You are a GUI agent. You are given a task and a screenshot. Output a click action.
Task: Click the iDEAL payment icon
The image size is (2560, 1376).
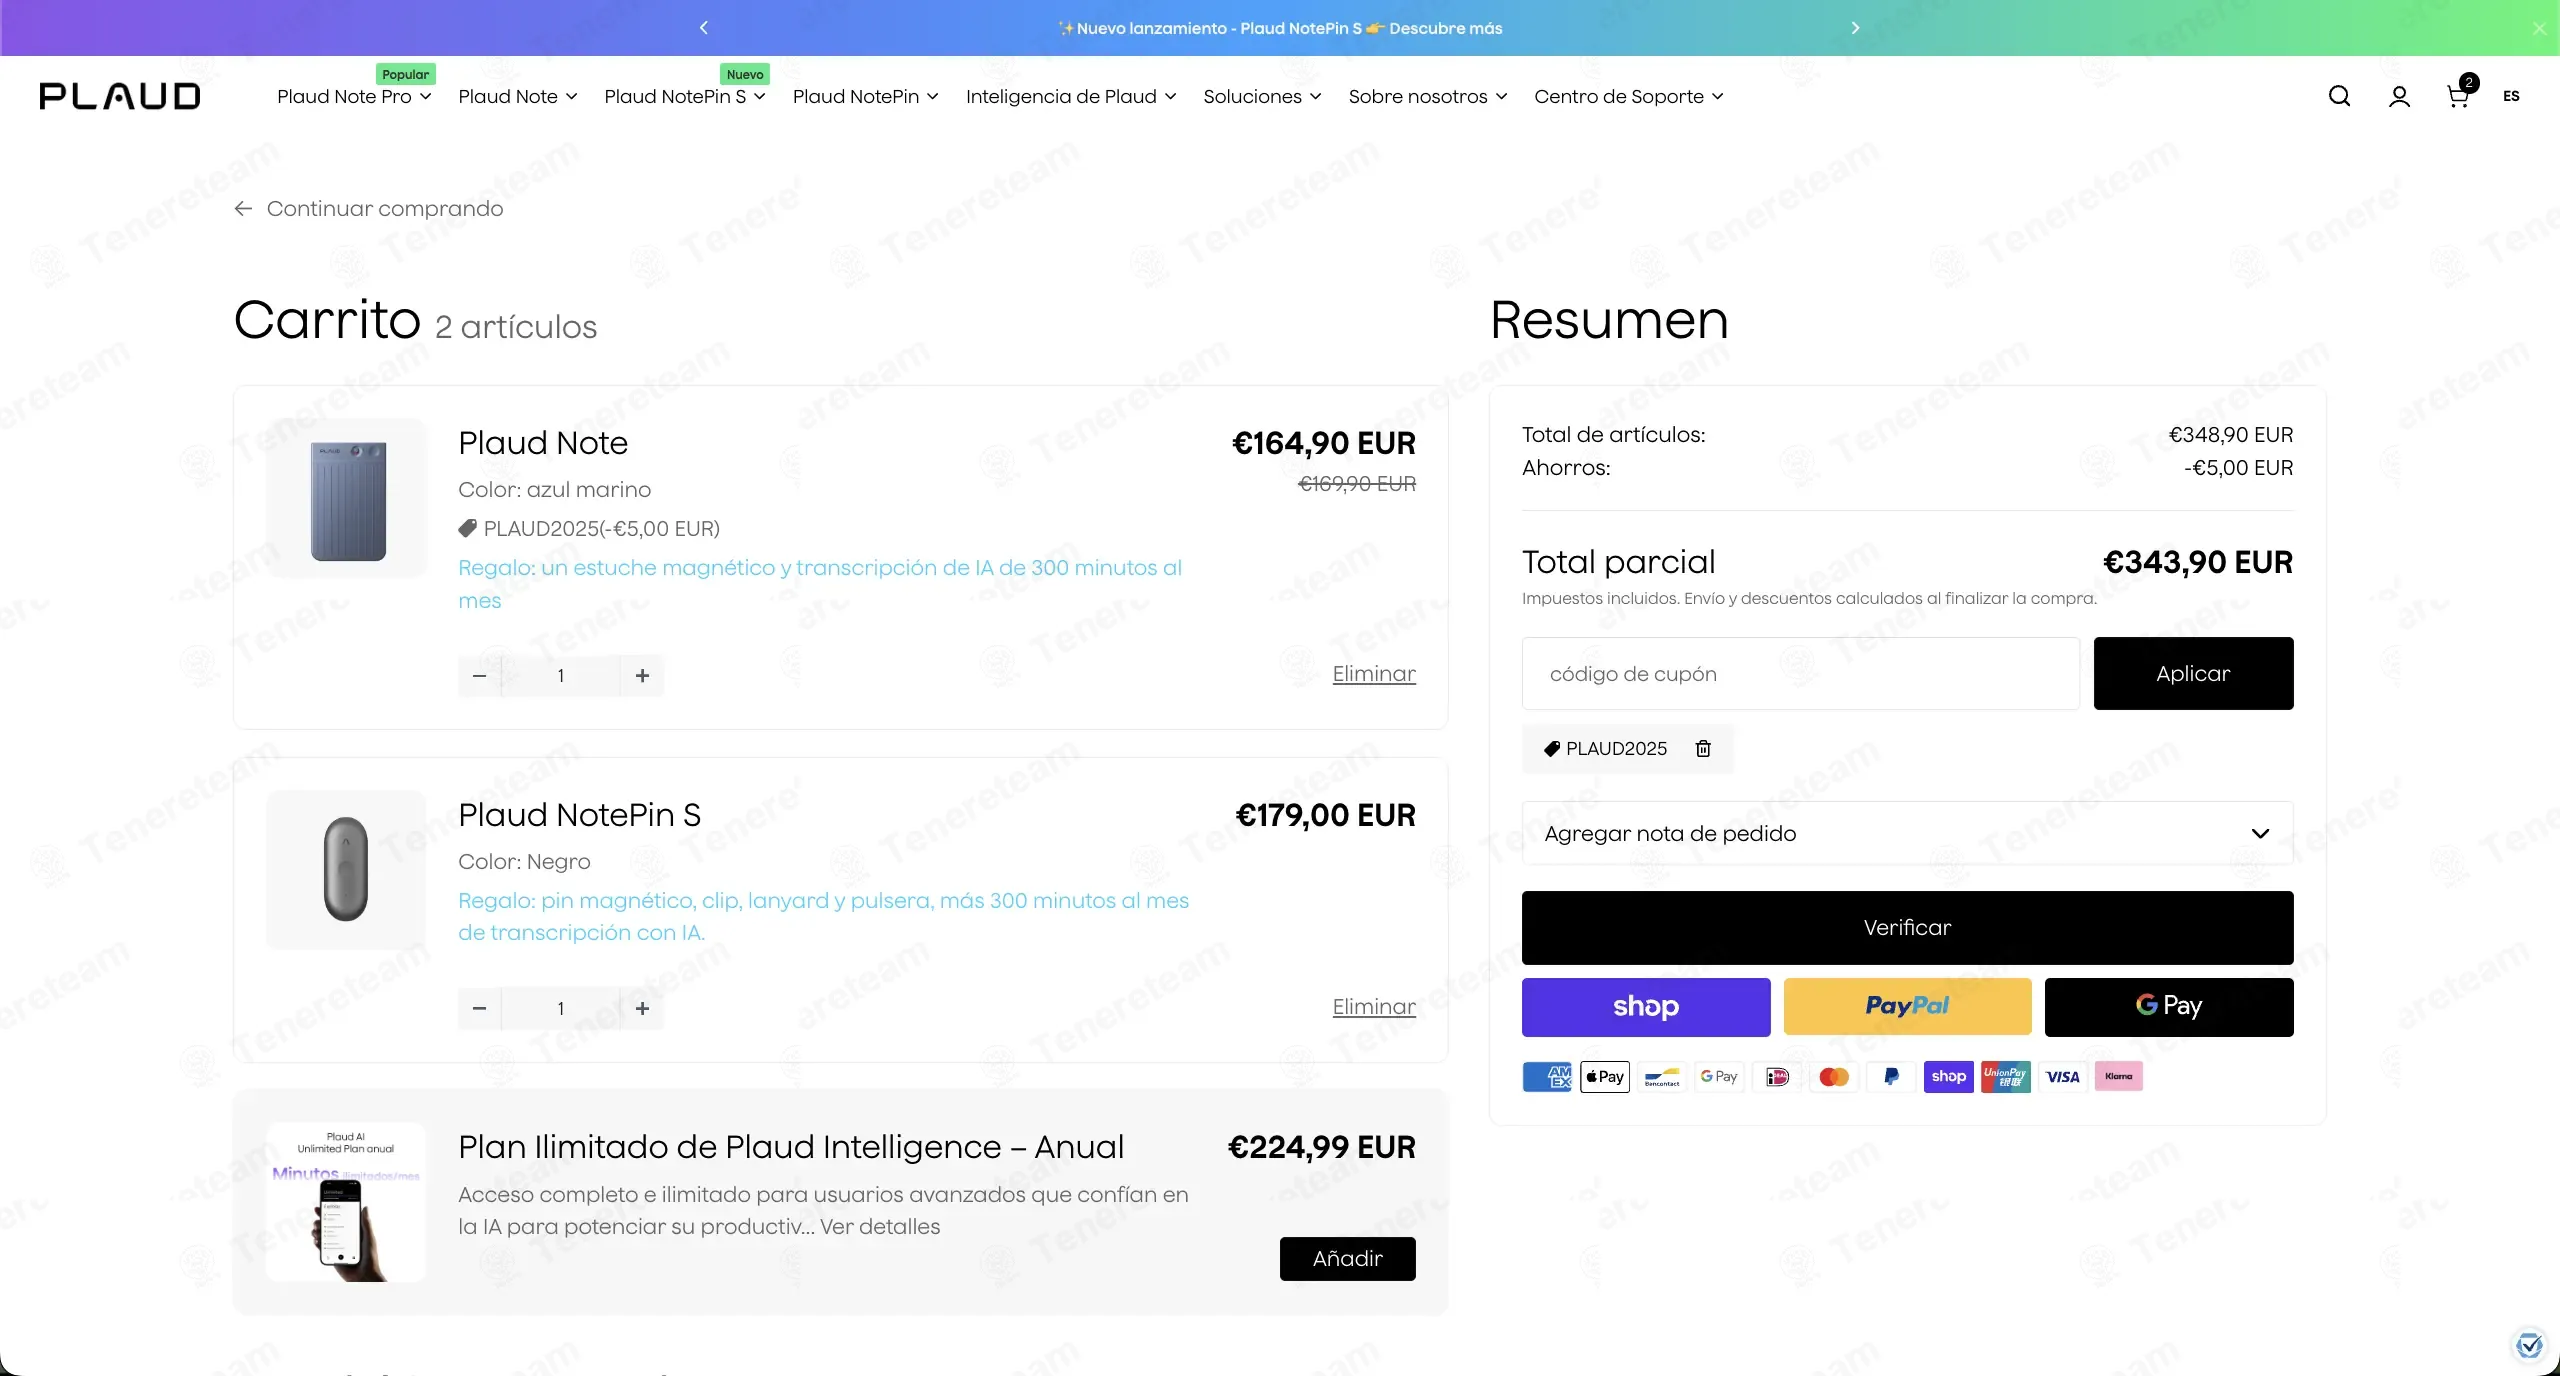click(1777, 1077)
